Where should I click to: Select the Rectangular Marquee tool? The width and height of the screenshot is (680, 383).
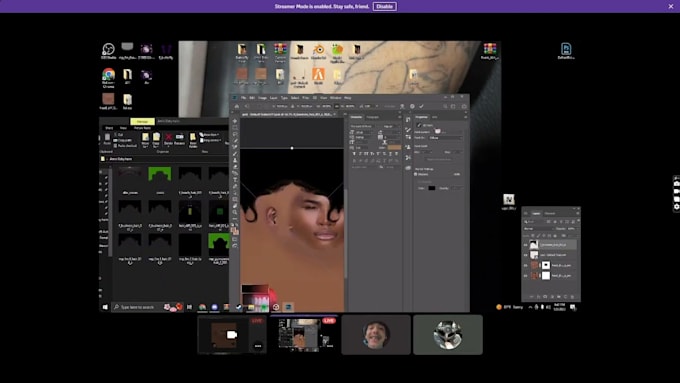(235, 128)
